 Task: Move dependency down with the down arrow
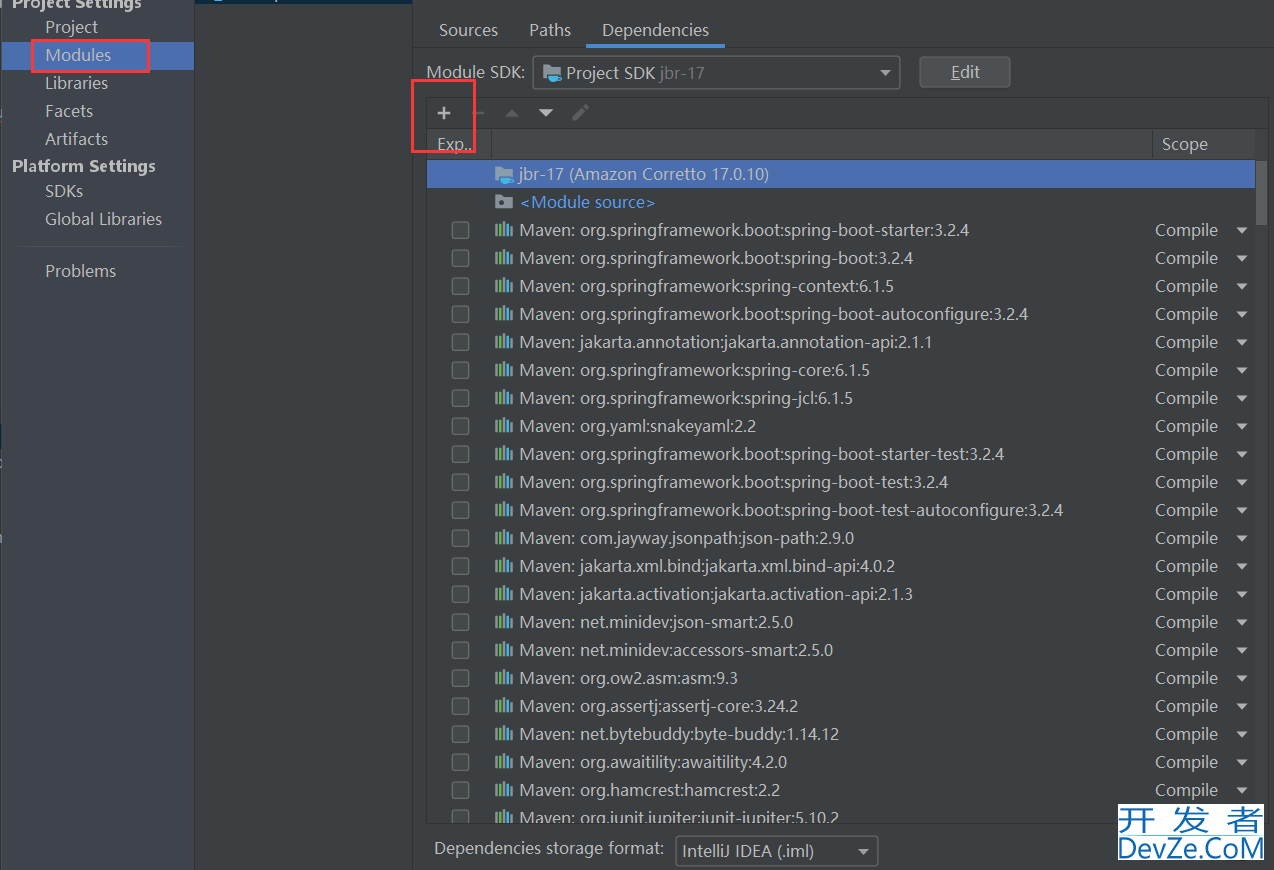[546, 113]
